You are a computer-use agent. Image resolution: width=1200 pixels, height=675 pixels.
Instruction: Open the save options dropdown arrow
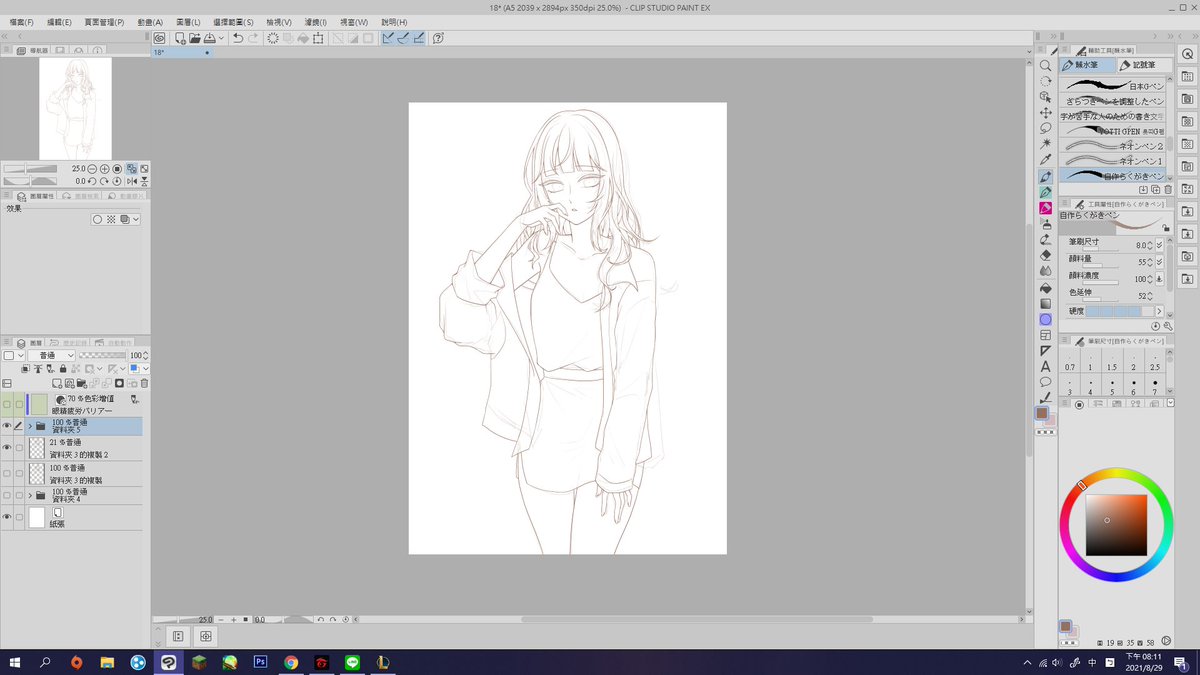pyautogui.click(x=221, y=38)
